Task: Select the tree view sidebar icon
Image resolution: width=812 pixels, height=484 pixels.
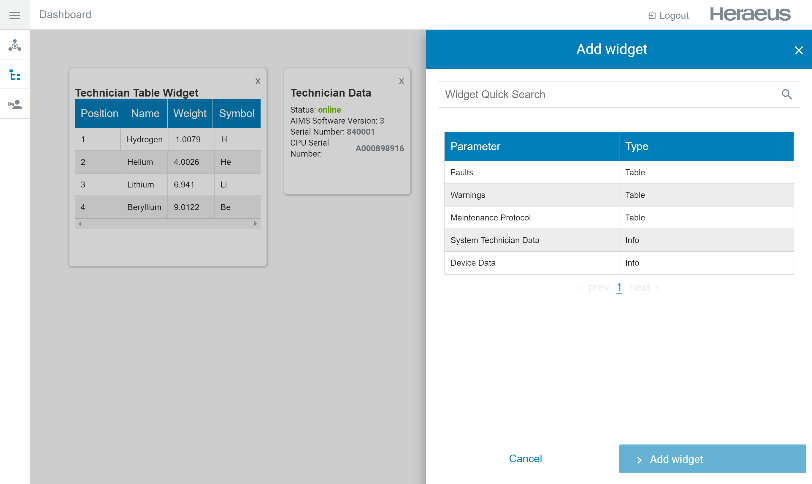Action: click(14, 75)
